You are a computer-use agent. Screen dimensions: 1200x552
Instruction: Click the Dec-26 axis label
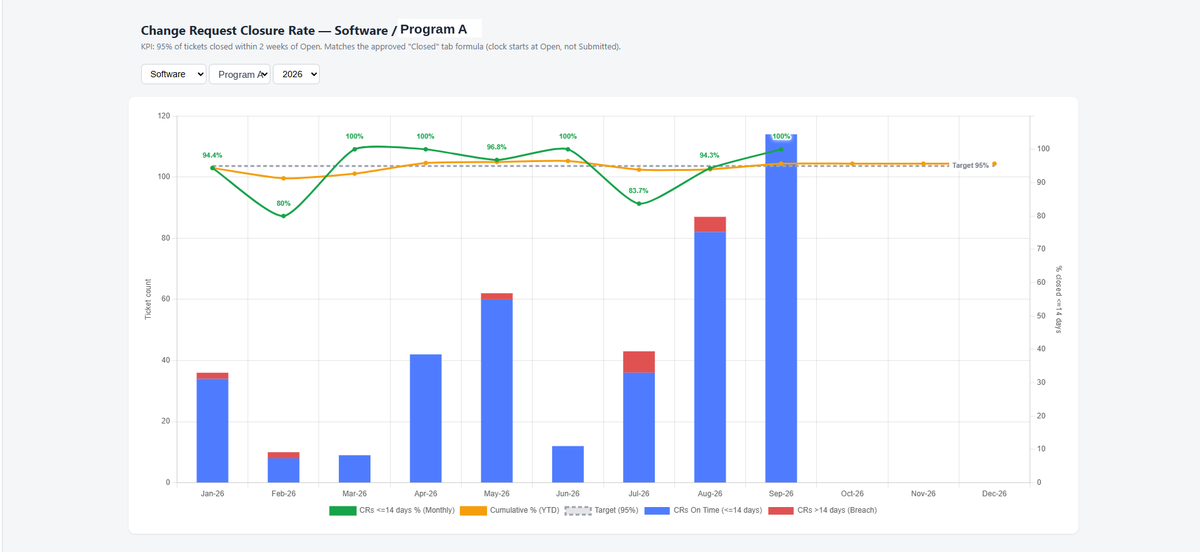(994, 494)
